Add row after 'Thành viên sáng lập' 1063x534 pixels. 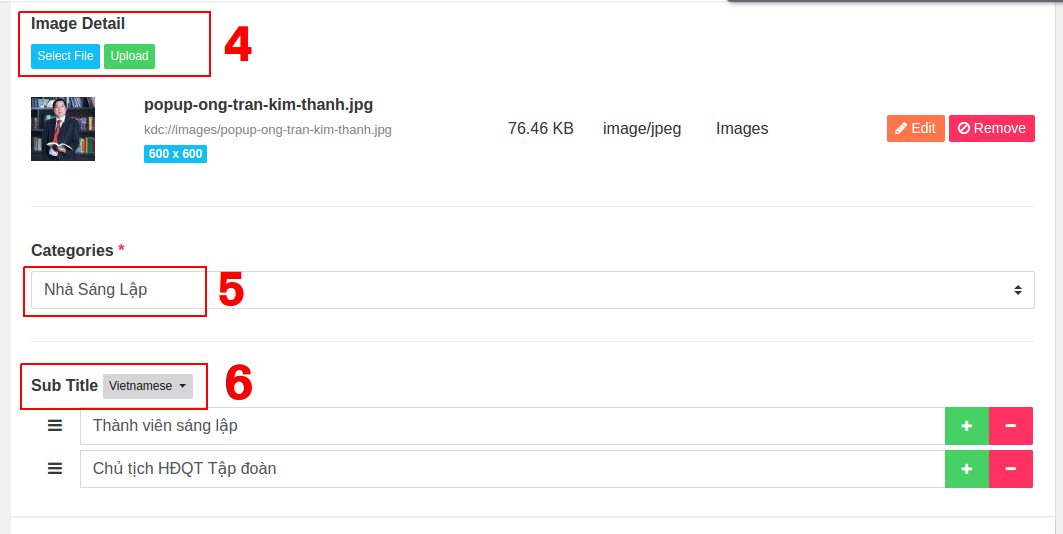[967, 426]
